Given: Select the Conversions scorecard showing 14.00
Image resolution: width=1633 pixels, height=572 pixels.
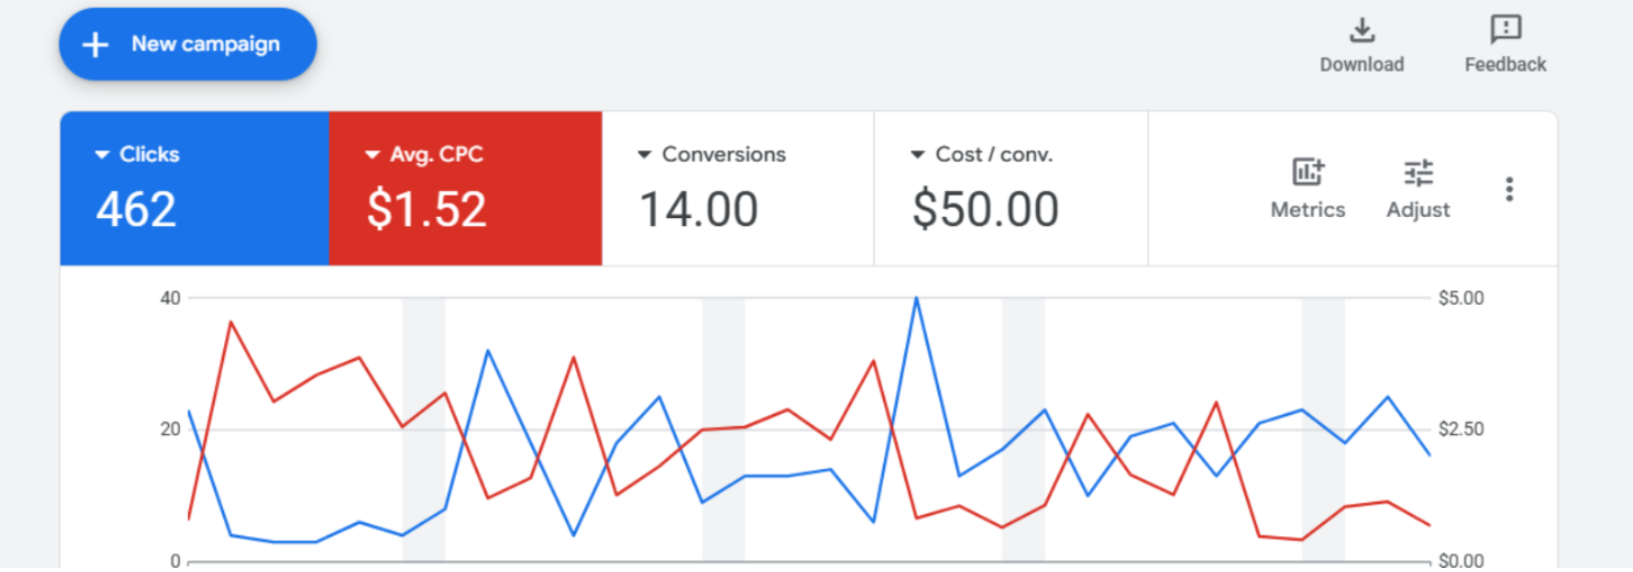Looking at the screenshot, I should [738, 188].
